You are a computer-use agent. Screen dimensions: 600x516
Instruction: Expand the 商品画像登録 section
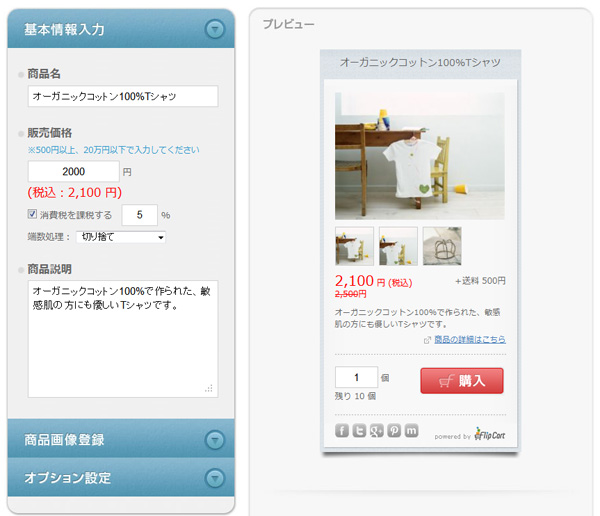click(215, 440)
